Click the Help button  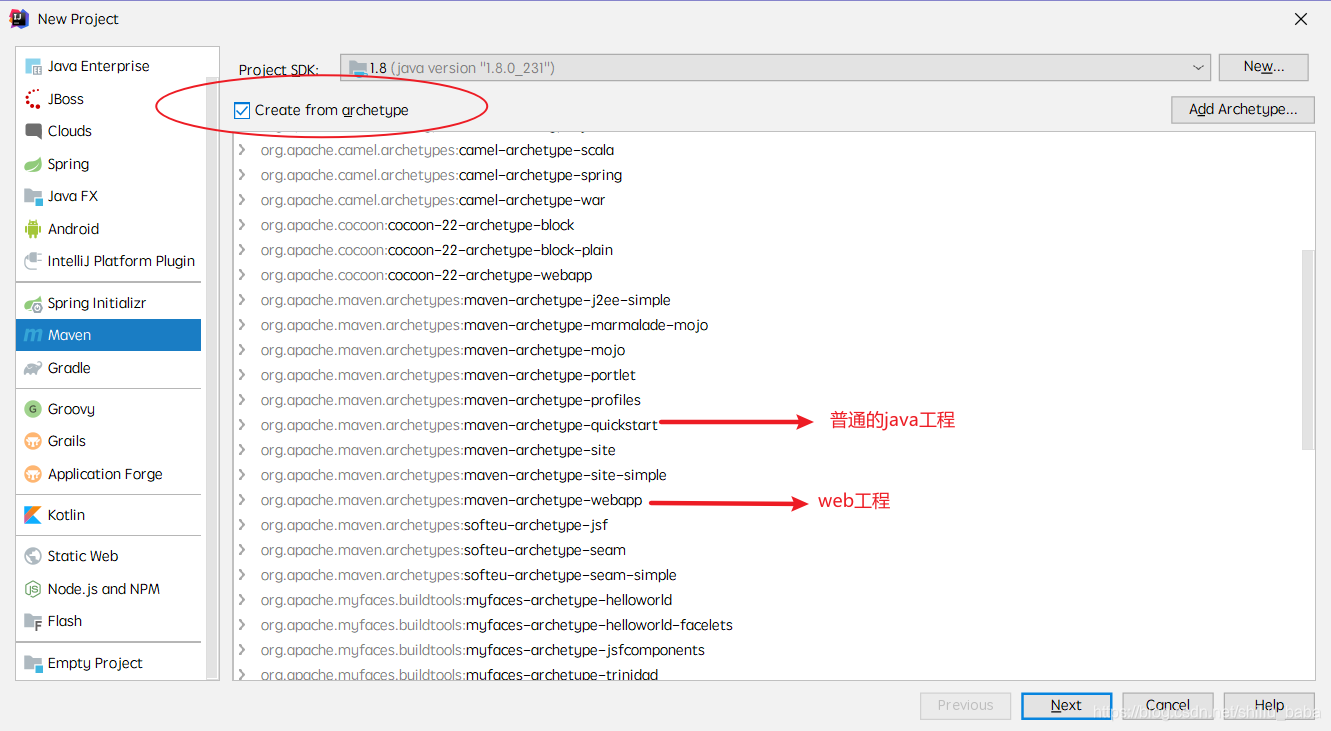coord(1269,705)
